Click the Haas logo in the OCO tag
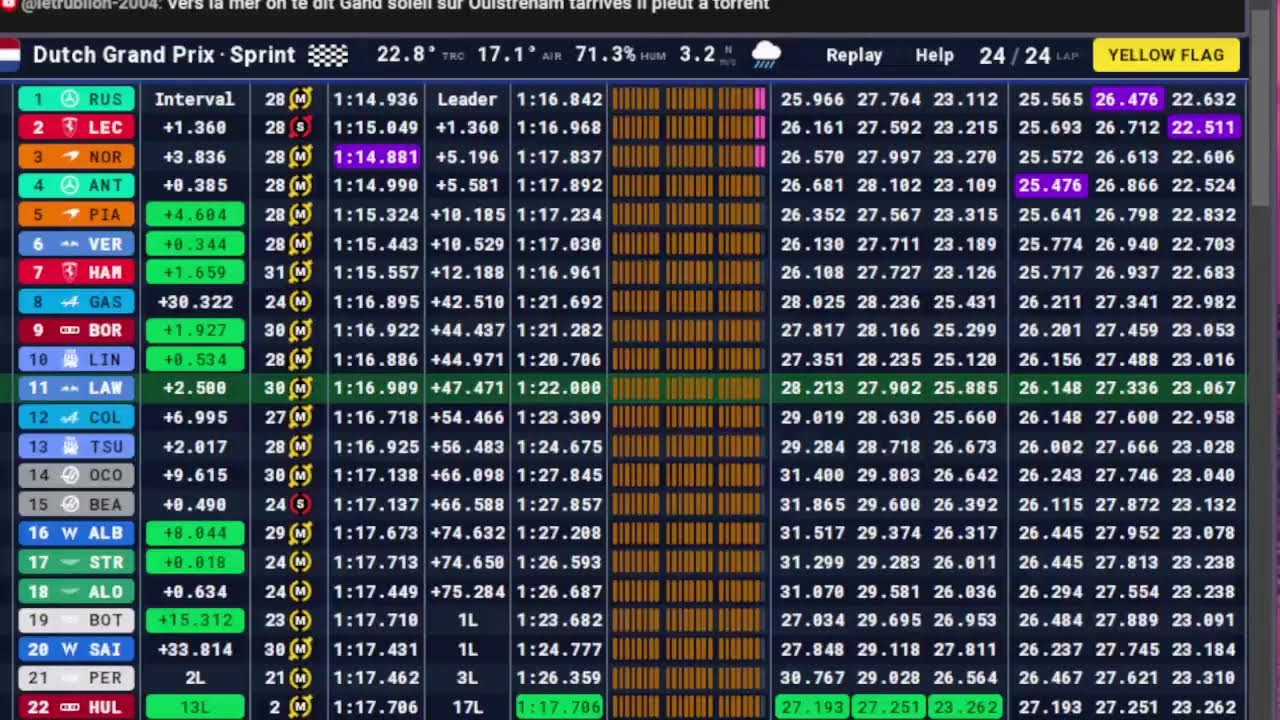Image resolution: width=1280 pixels, height=720 pixels. coord(70,475)
